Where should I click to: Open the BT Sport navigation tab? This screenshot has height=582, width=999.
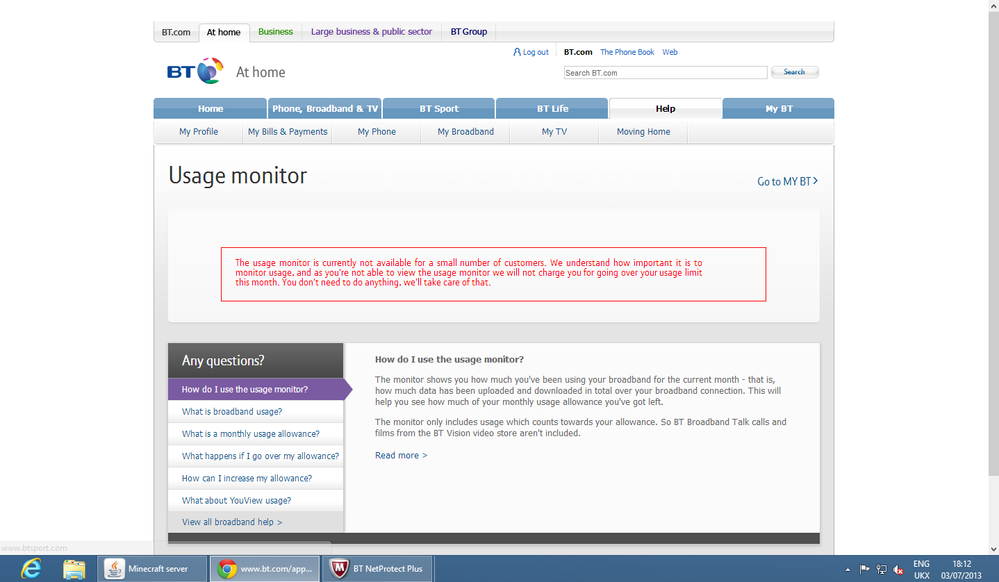pos(438,108)
